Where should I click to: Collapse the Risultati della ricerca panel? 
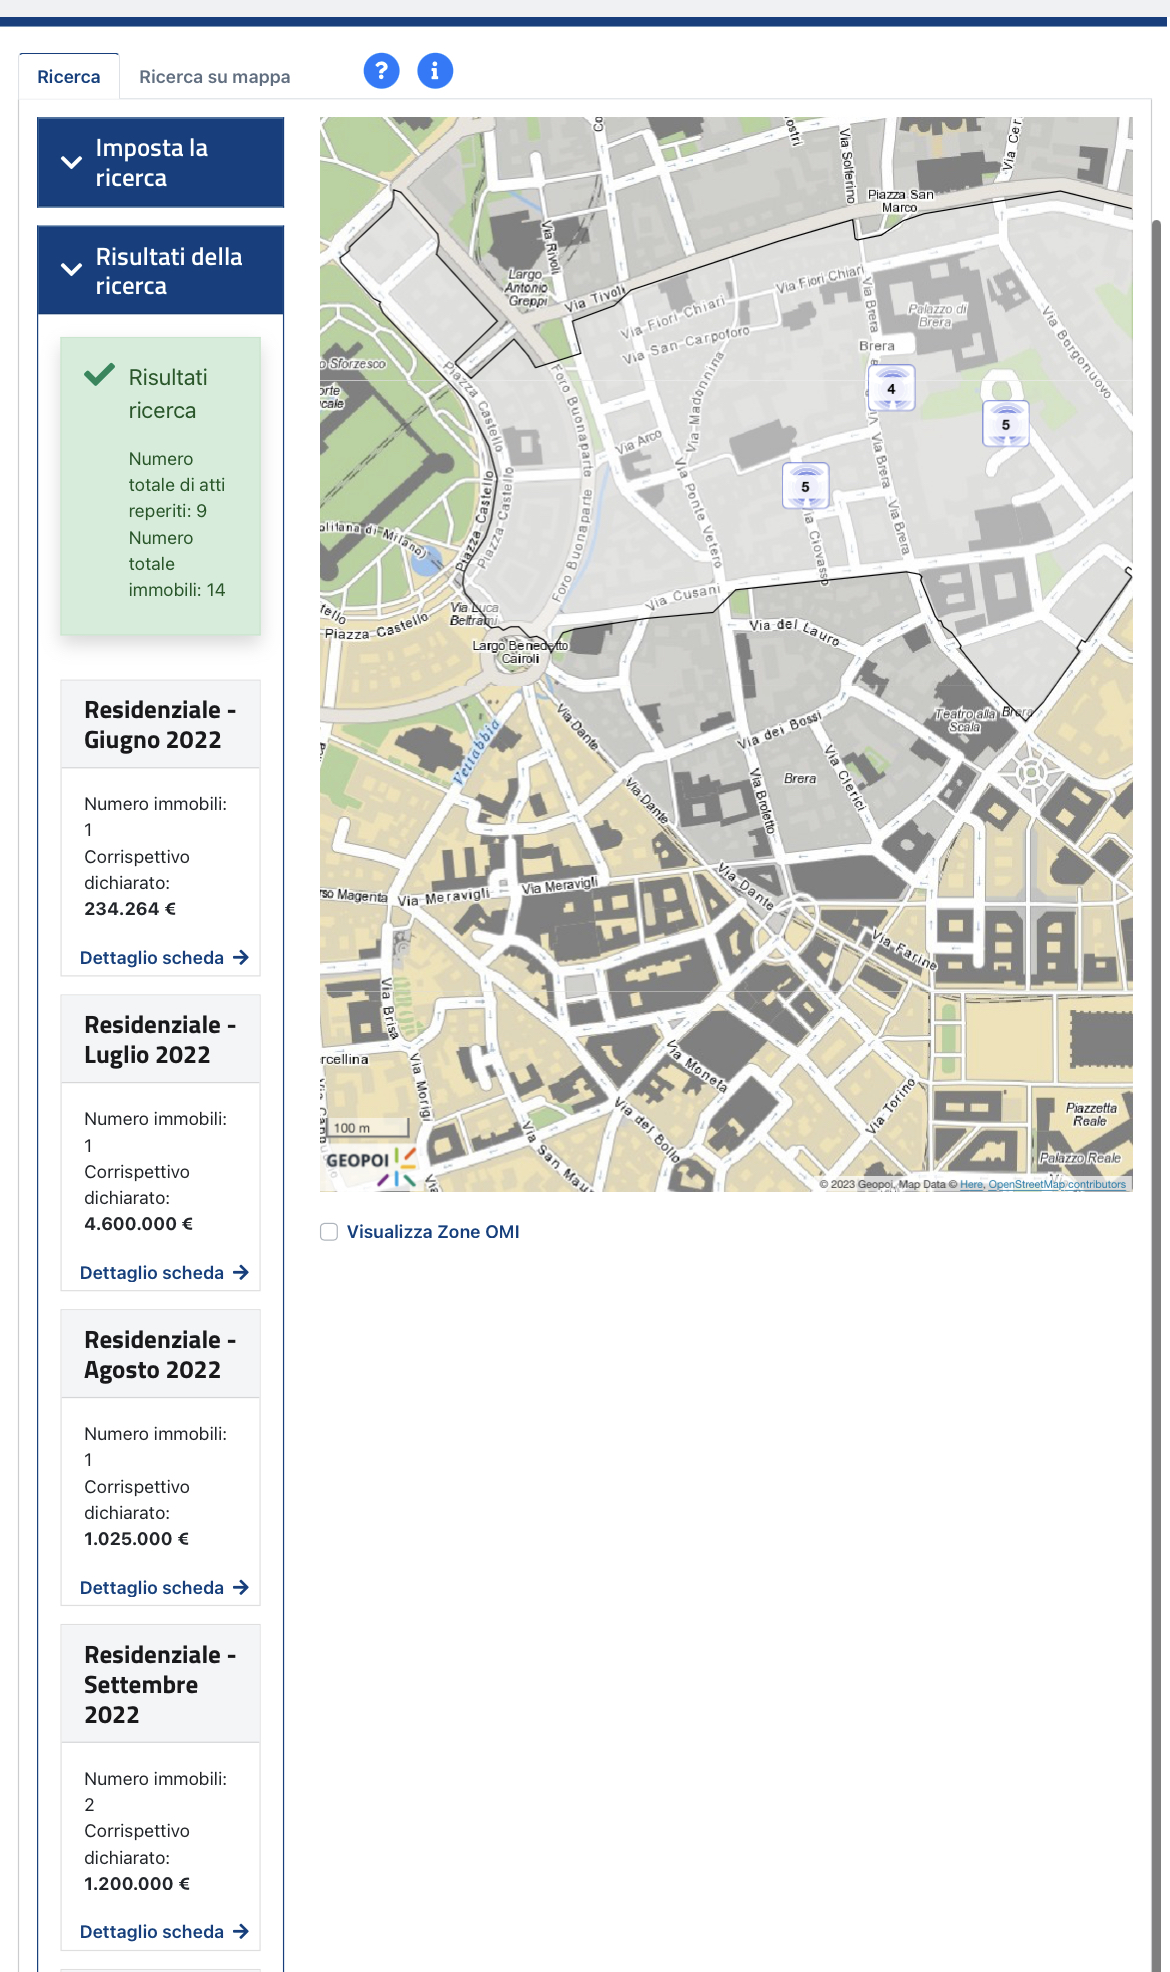(x=161, y=271)
